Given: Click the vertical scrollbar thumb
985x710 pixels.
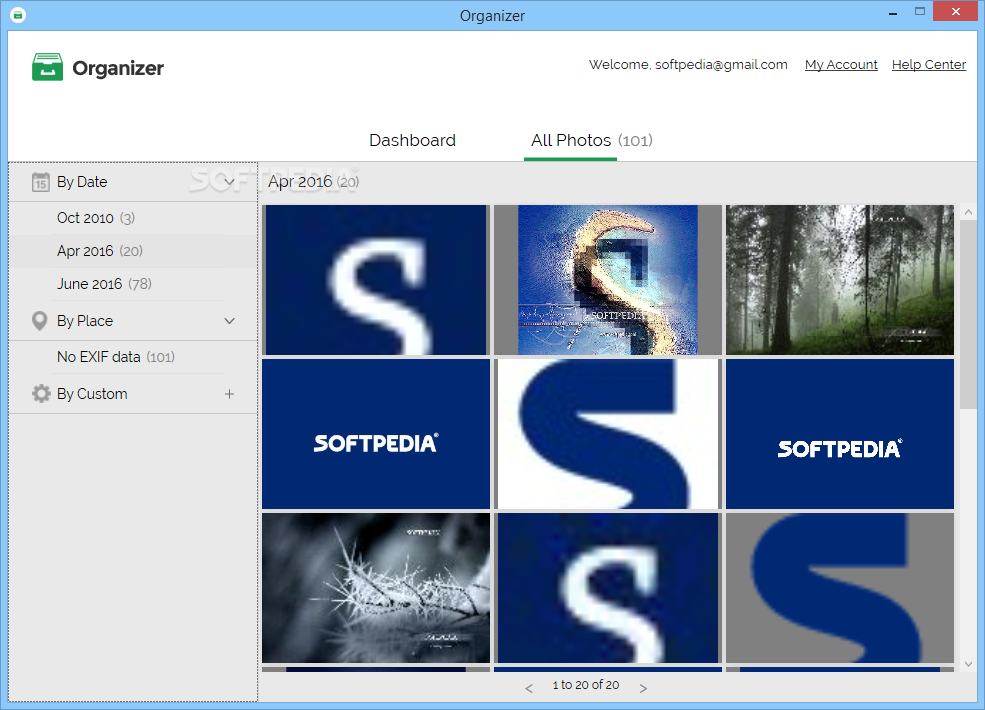Looking at the screenshot, I should (968, 314).
